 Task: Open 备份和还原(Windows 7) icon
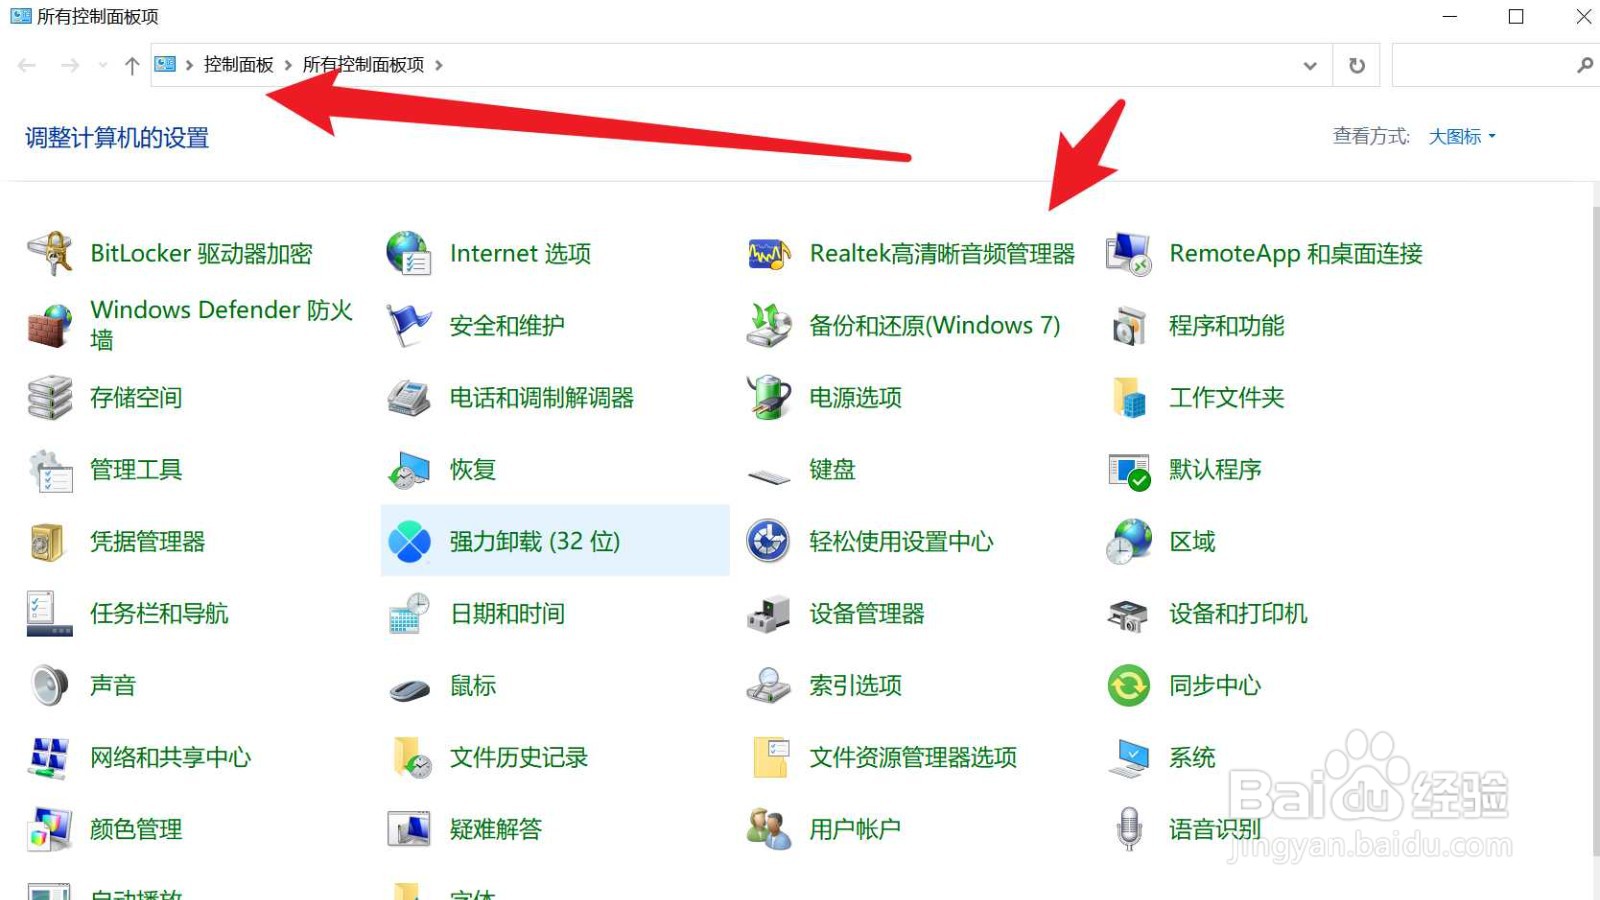point(769,325)
